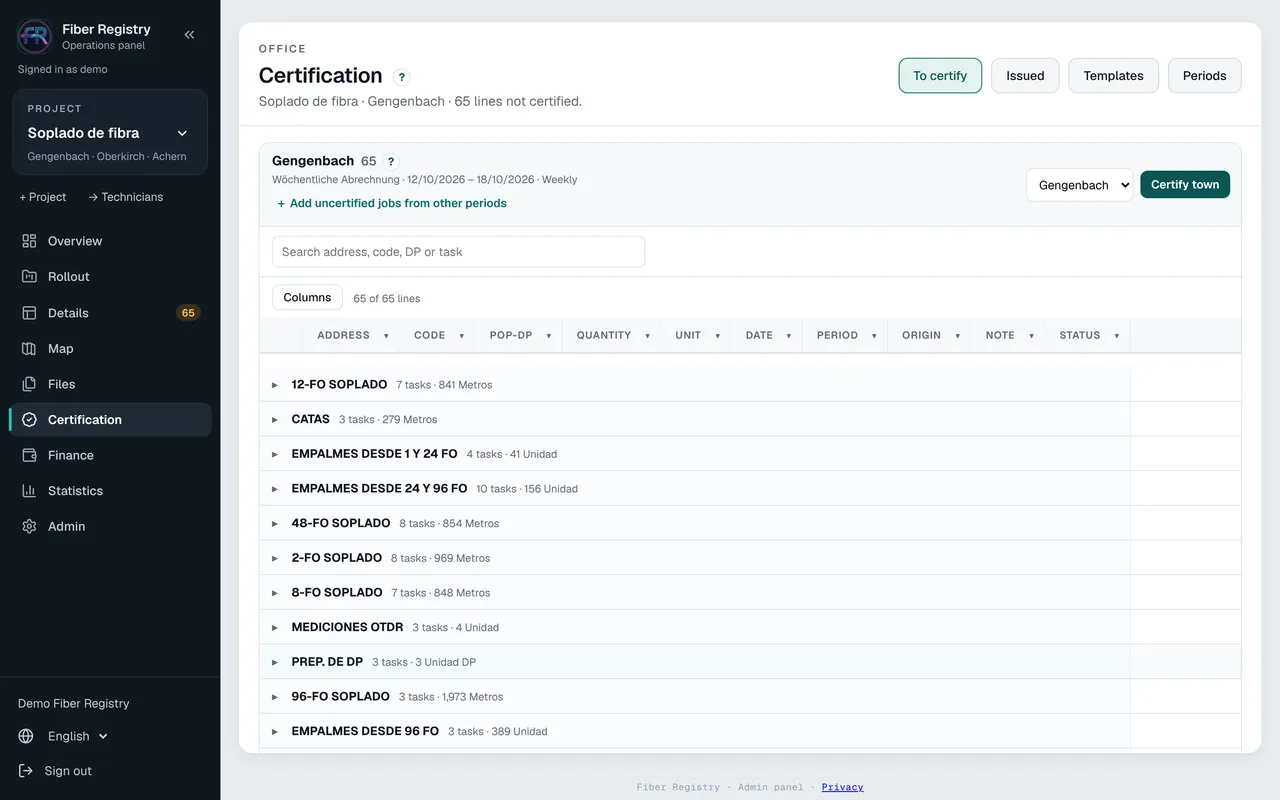1280x800 pixels.
Task: Open the English language dropdown
Action: click(x=78, y=736)
